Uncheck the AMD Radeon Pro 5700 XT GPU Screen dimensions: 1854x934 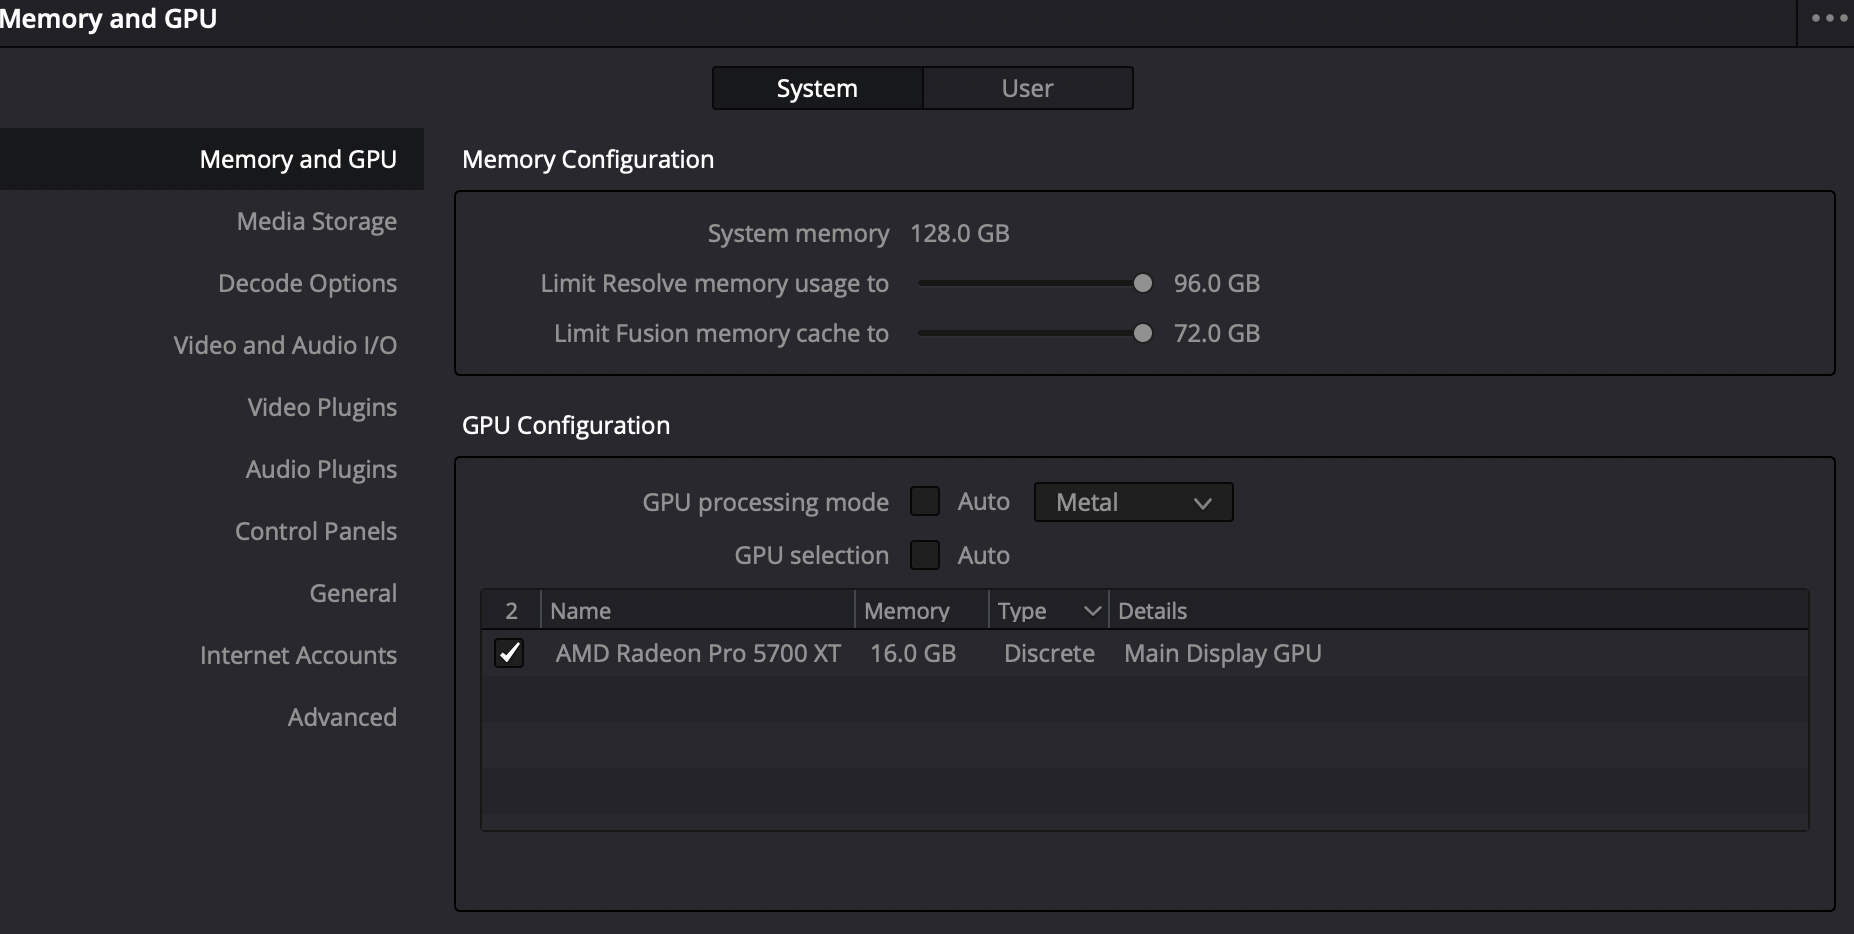(x=509, y=653)
